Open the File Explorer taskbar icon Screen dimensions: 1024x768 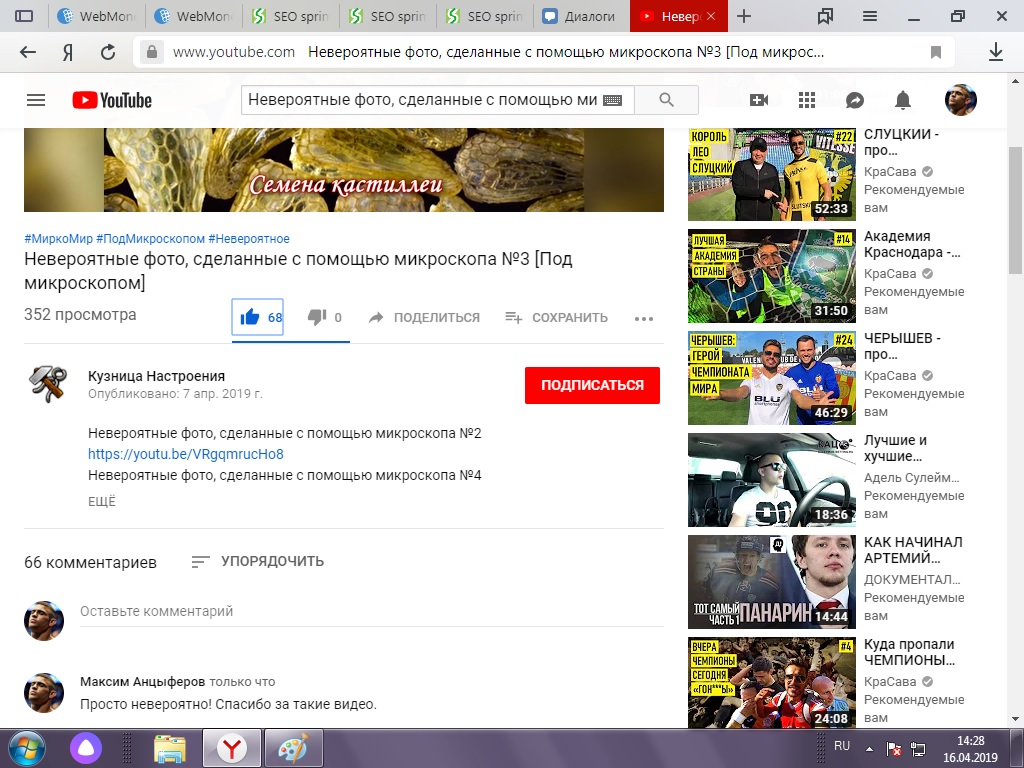[x=169, y=748]
